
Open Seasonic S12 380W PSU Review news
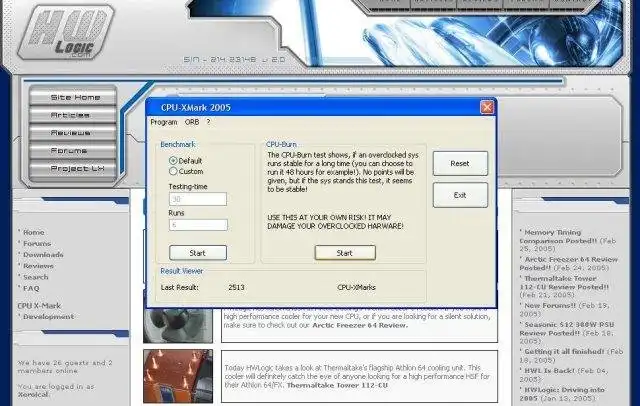pyautogui.click(x=567, y=329)
